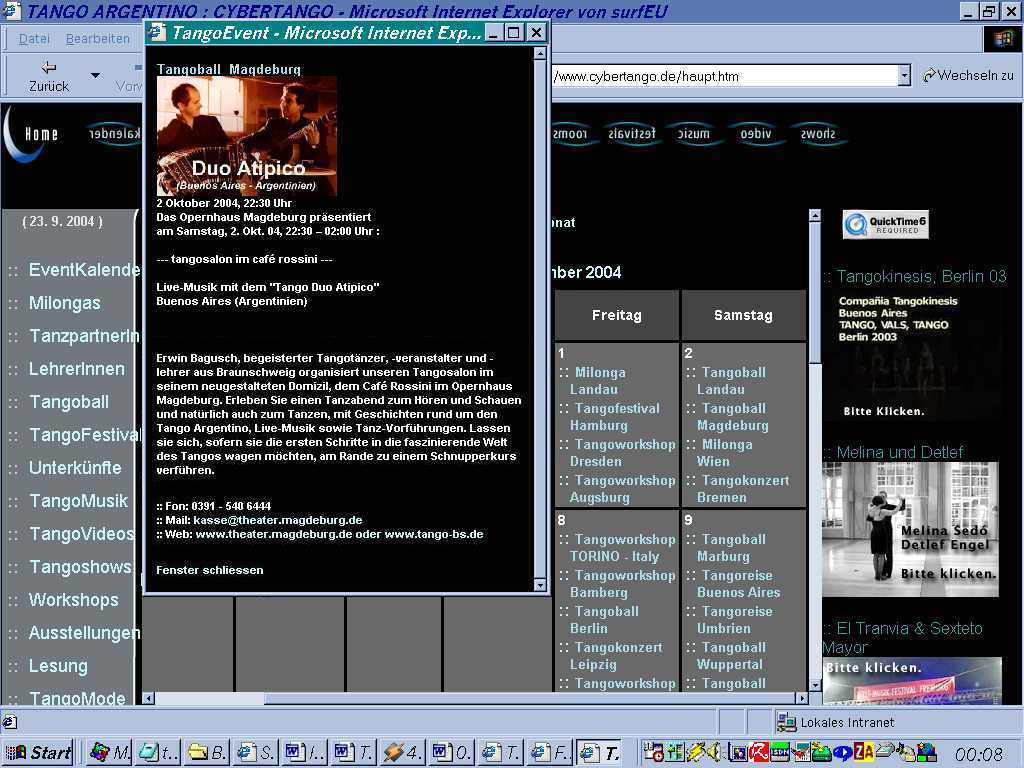Switch to Word taskbar item 'O.'
1024x768 pixels.
[x=450, y=752]
